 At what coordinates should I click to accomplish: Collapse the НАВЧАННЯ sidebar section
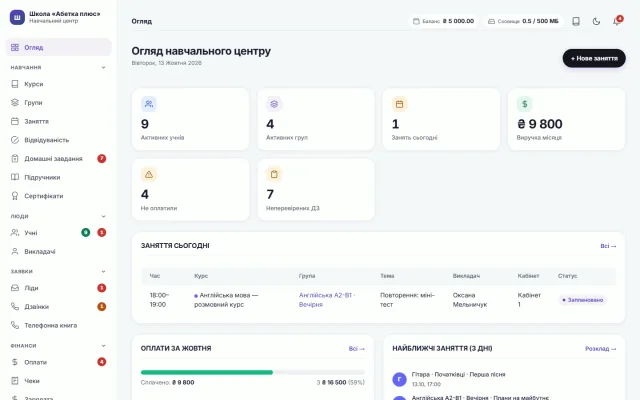(x=103, y=67)
